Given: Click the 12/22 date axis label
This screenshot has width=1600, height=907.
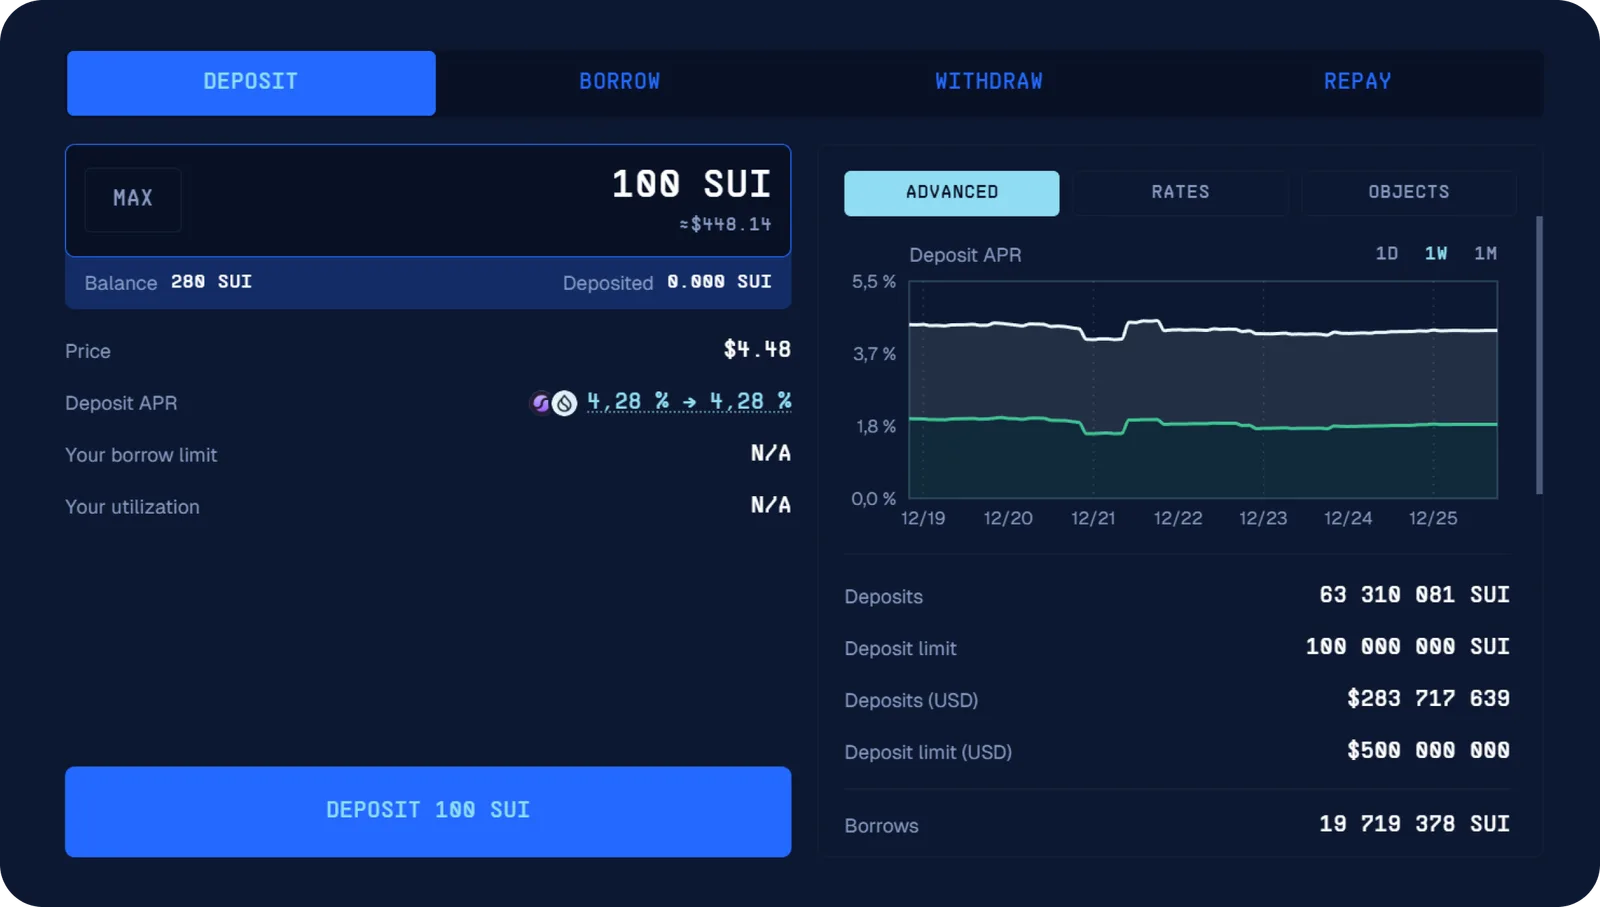Looking at the screenshot, I should click(1178, 518).
